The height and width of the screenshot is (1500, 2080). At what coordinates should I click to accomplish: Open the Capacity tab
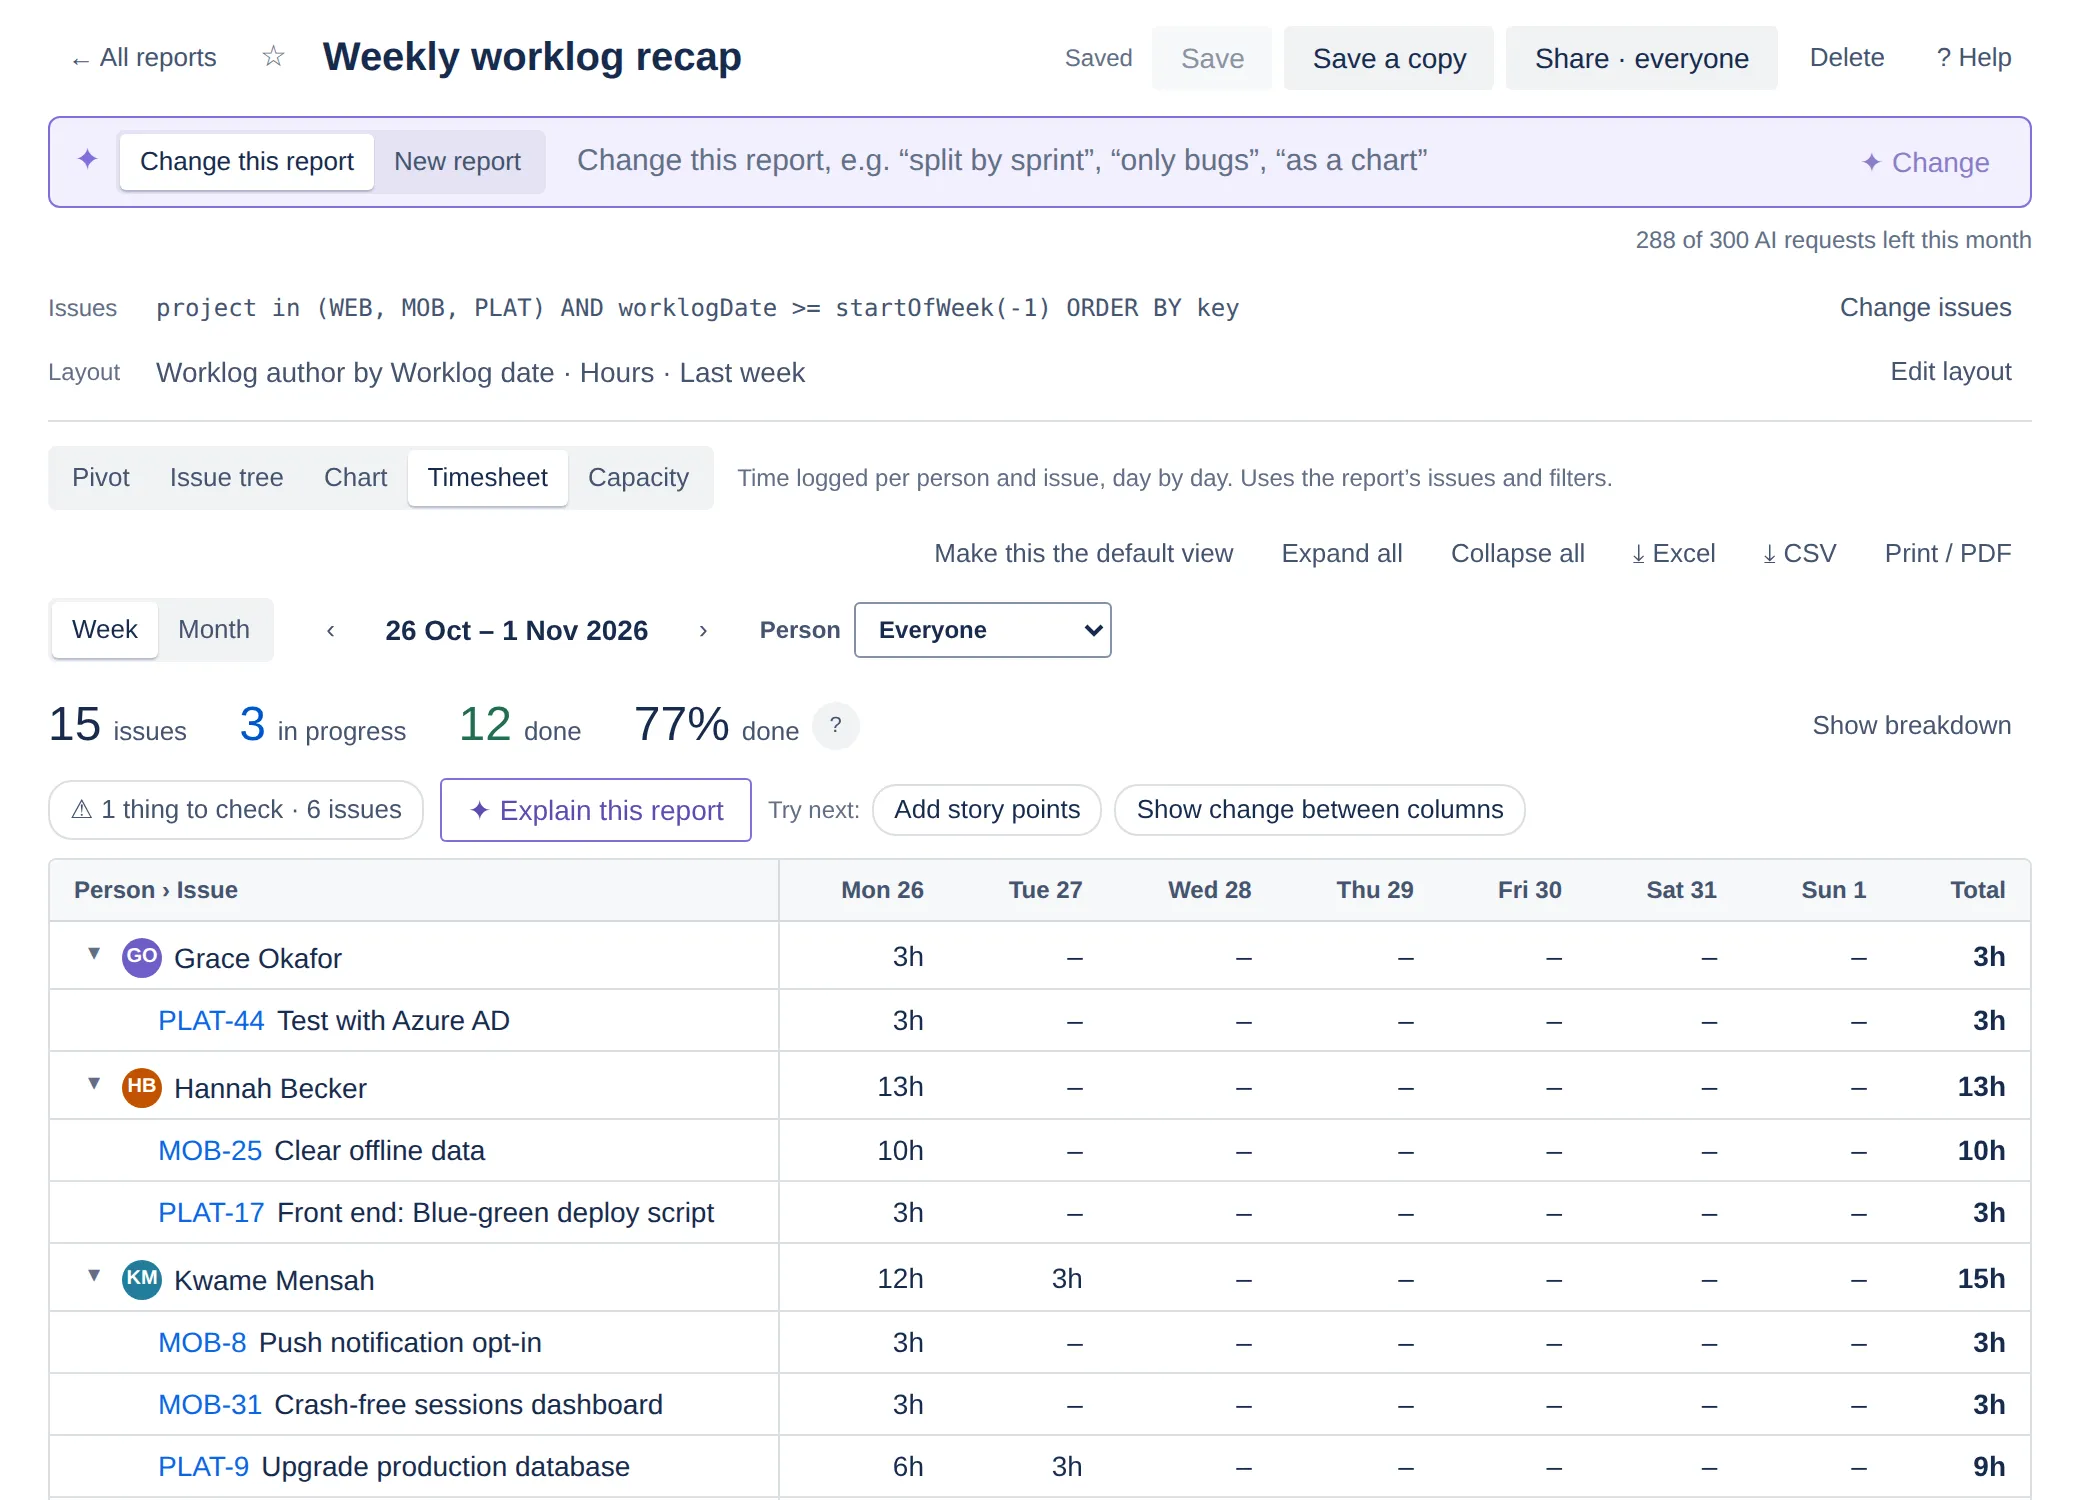(x=639, y=477)
